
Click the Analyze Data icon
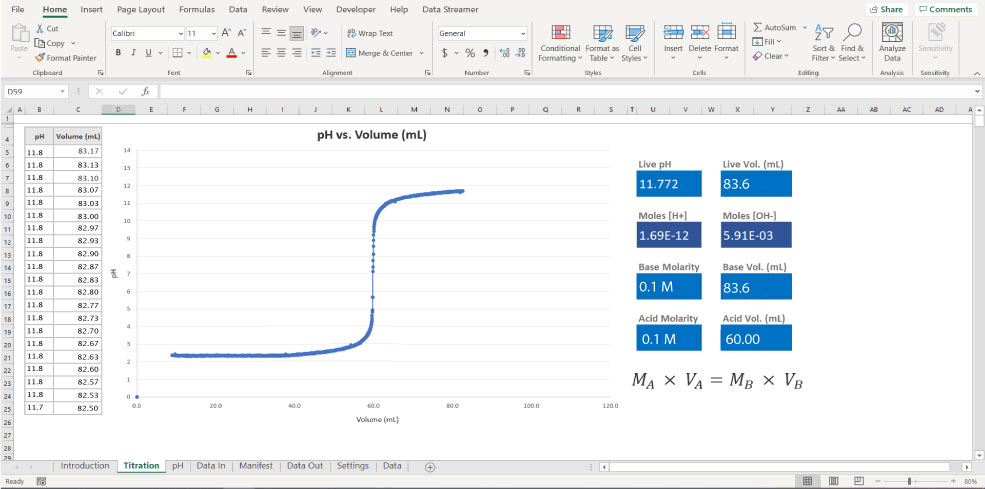coord(892,33)
